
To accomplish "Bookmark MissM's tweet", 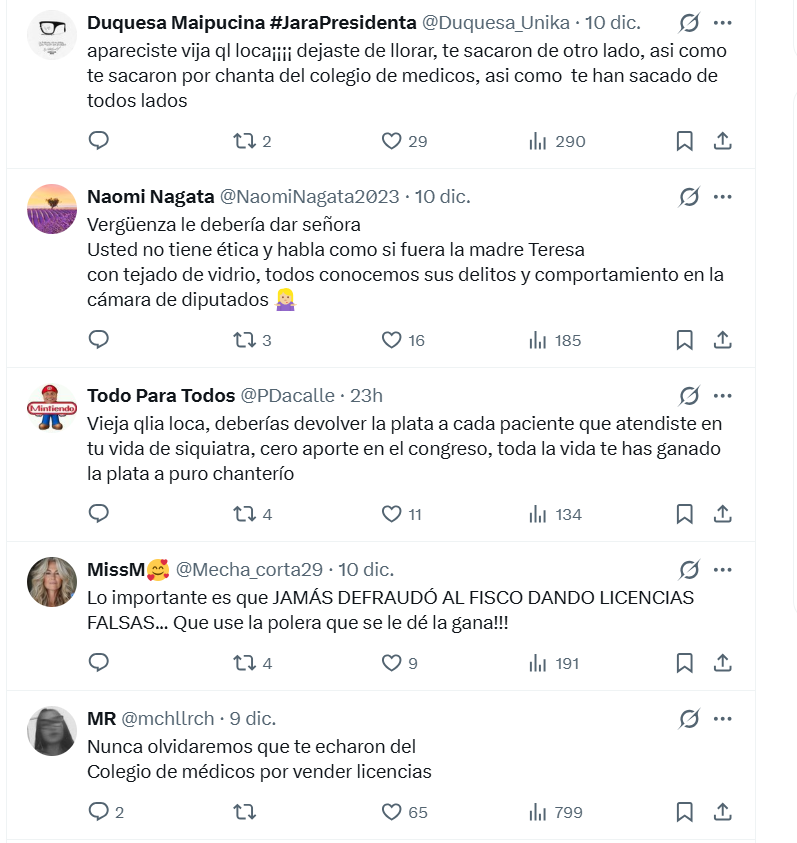I will coord(684,663).
